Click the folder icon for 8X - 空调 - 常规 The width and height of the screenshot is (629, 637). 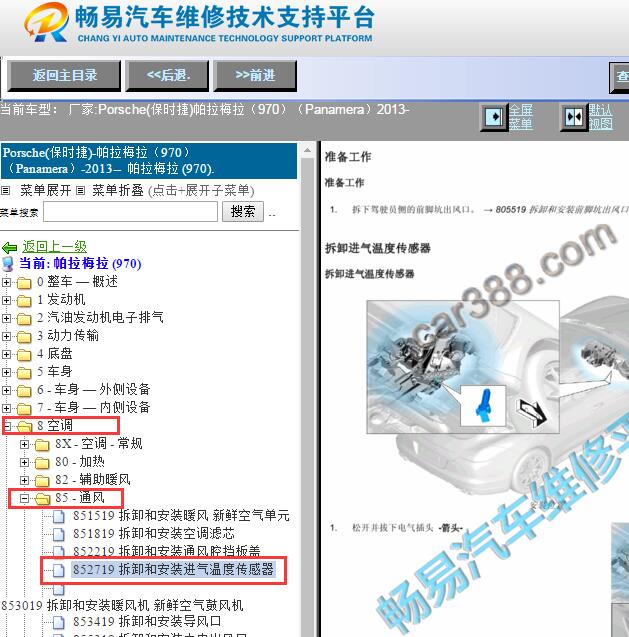pos(42,444)
